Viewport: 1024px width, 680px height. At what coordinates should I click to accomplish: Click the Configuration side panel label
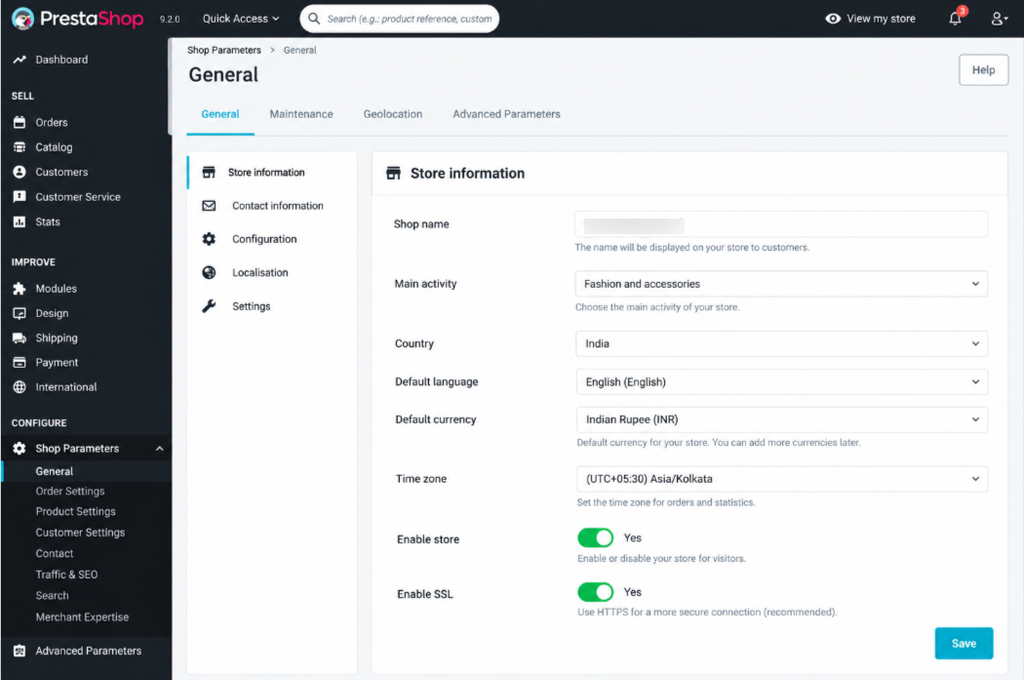click(264, 239)
